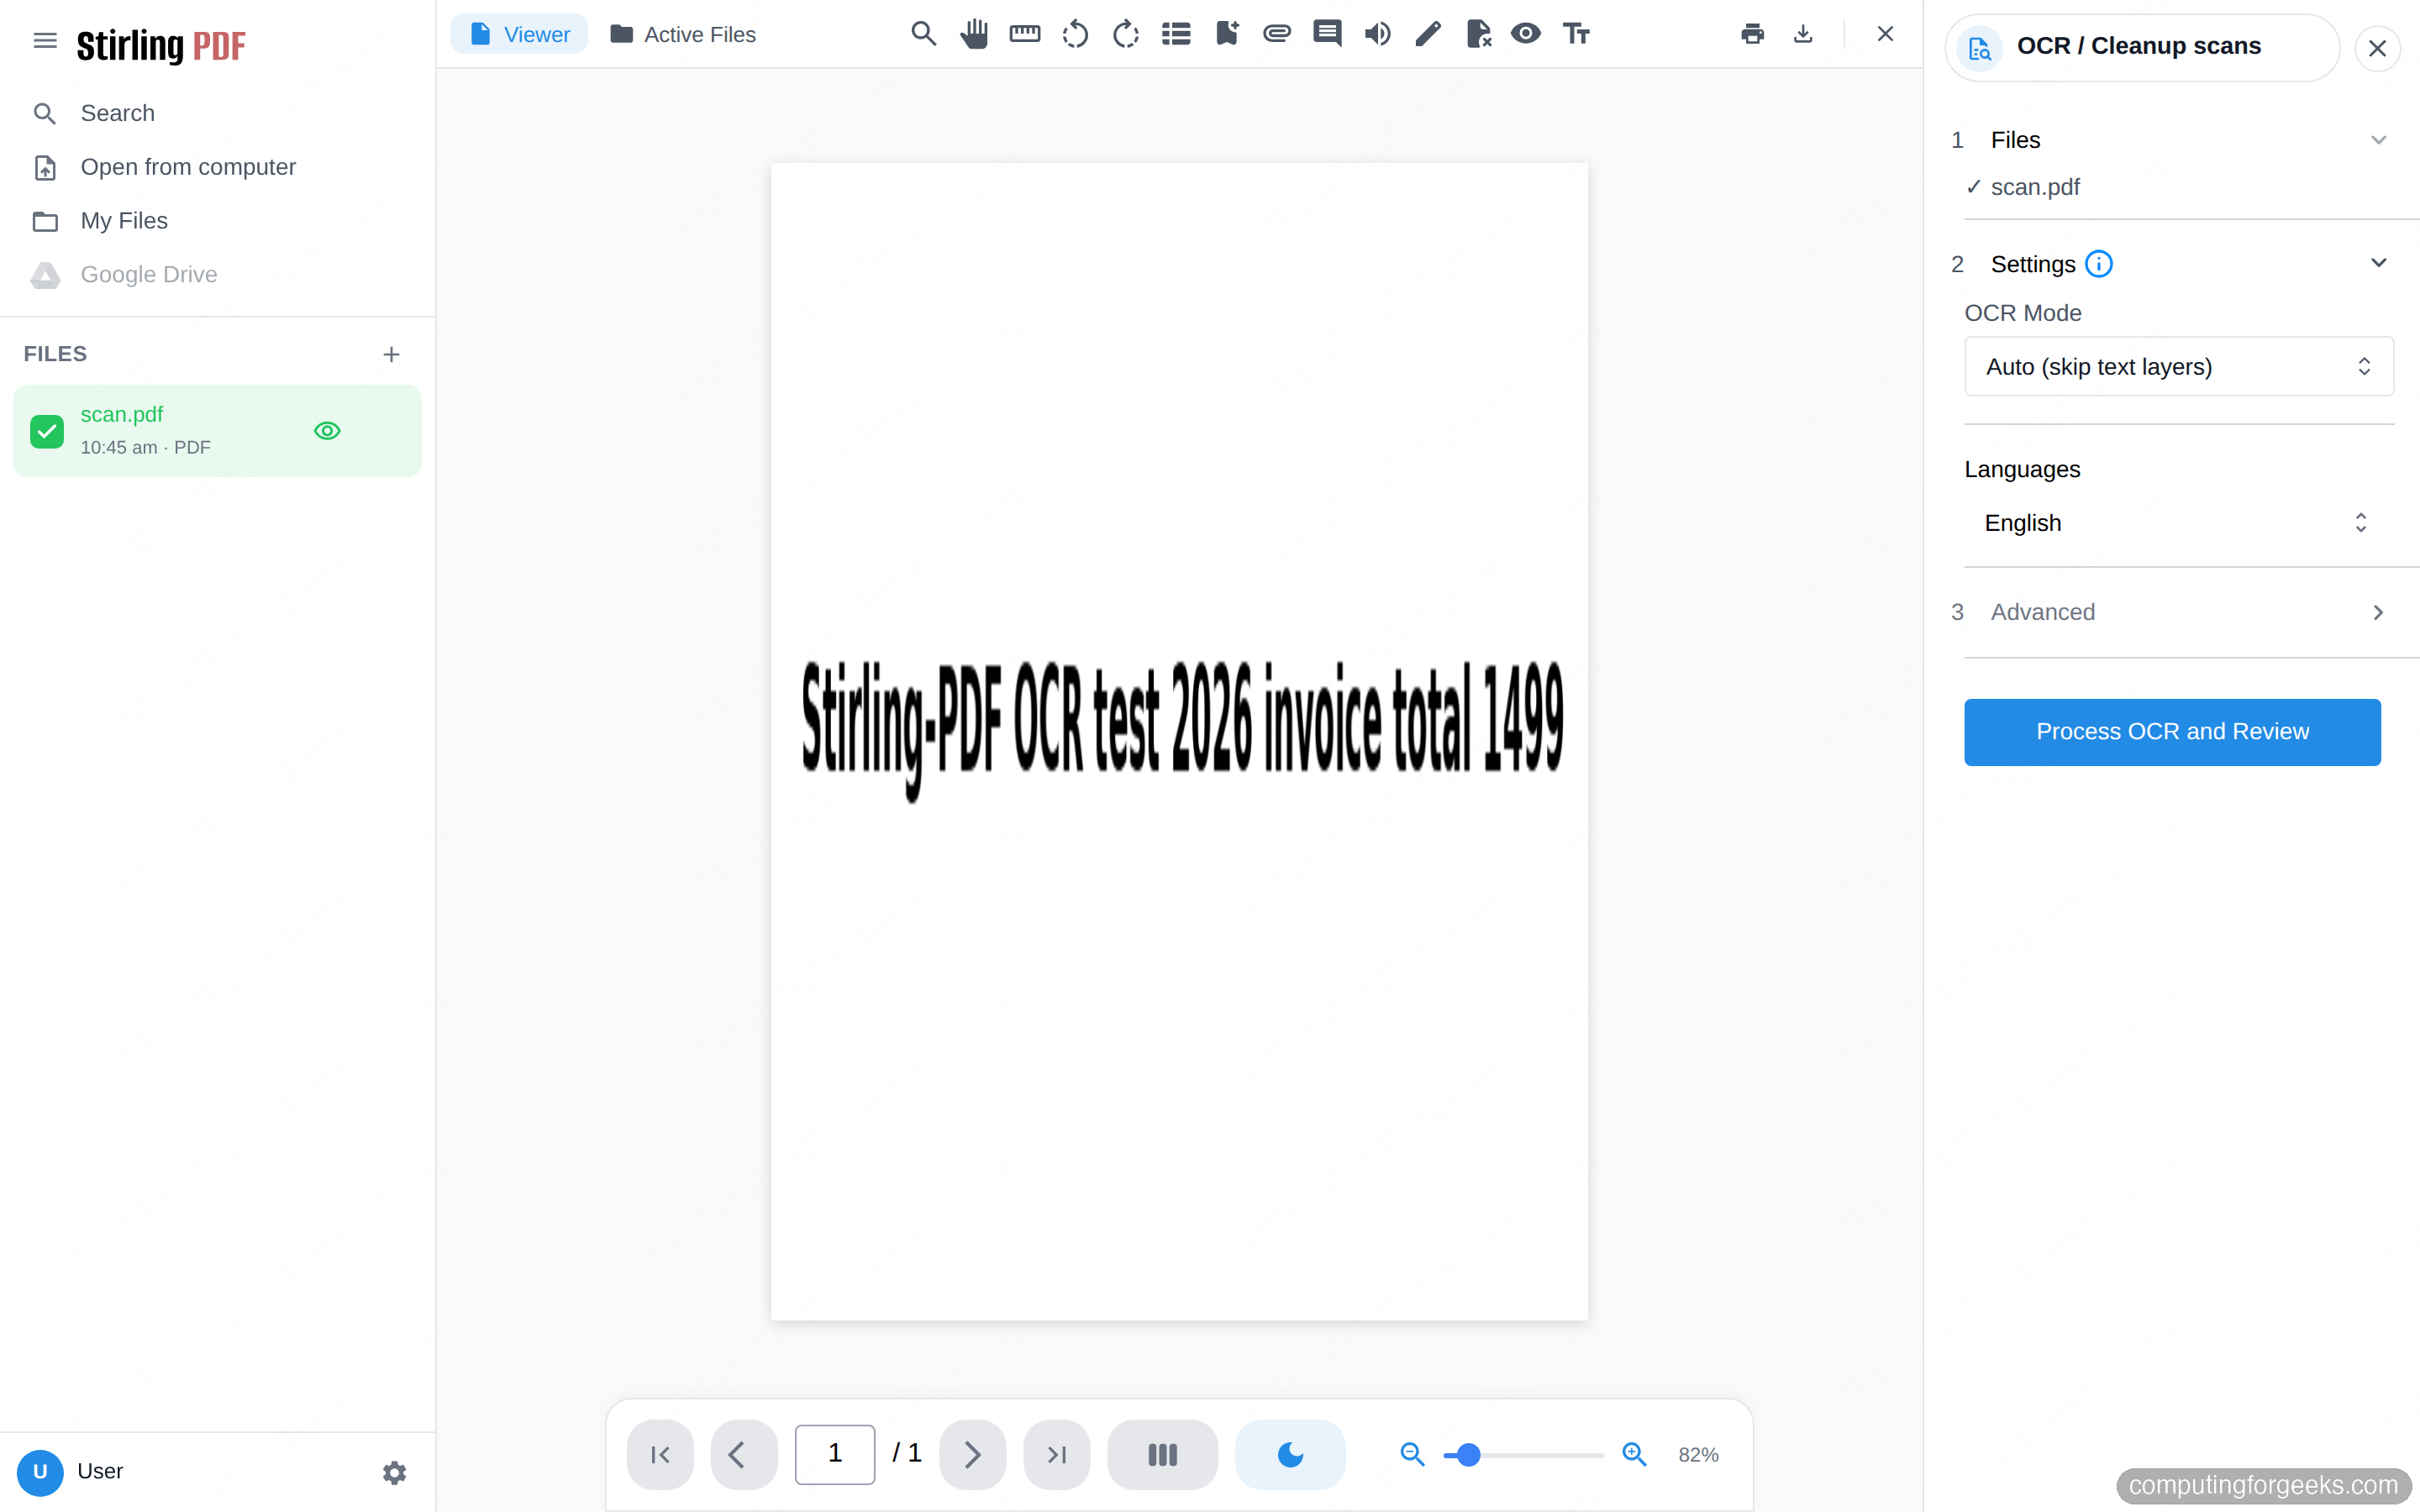Screen dimensions: 2420x1512
Task: Open the comments panel
Action: pos(1327,34)
